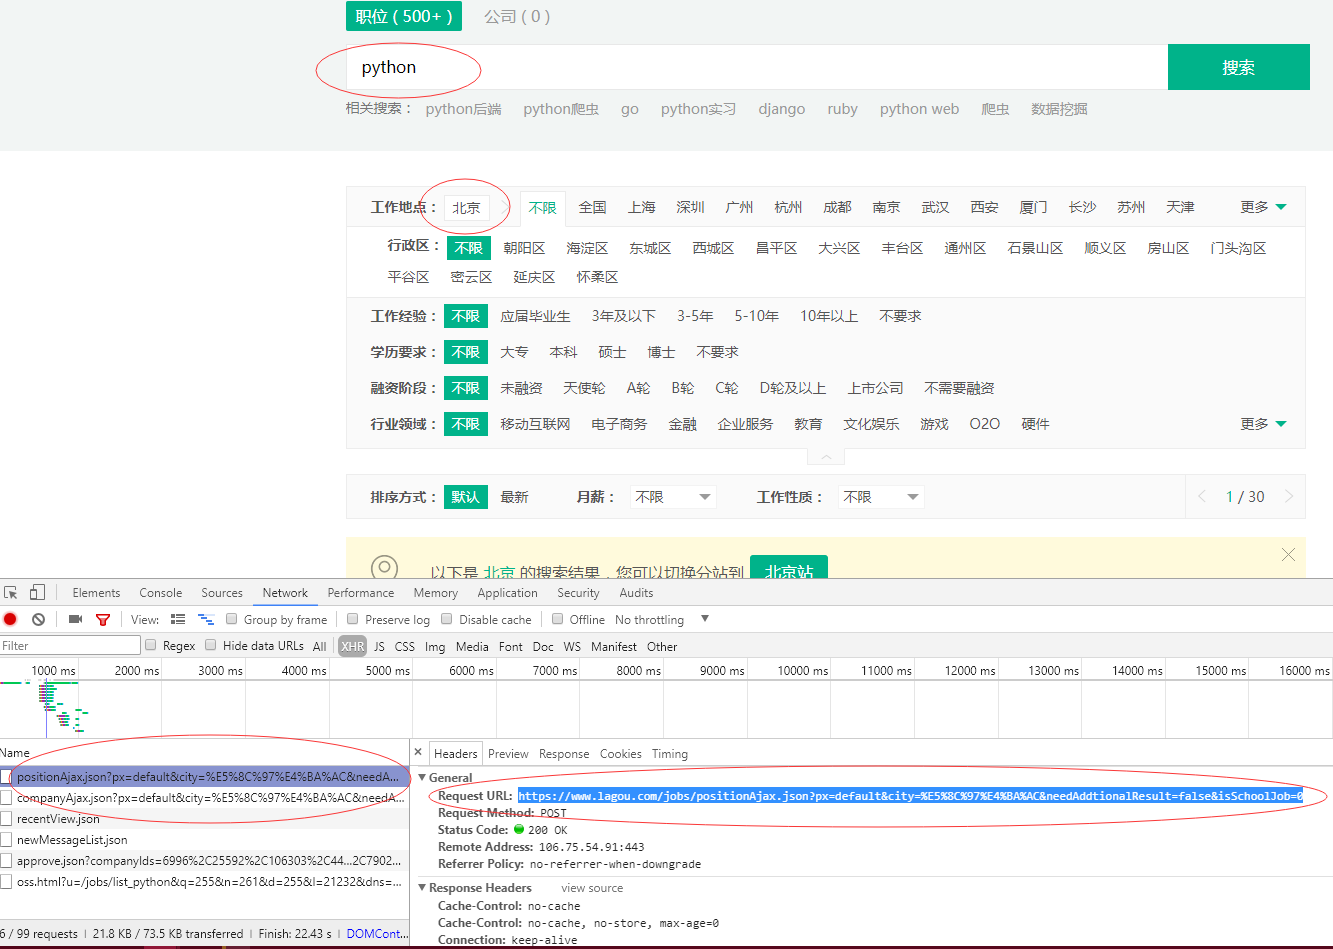The width and height of the screenshot is (1333, 949).
Task: Open the No throttling dropdown
Action: (x=661, y=619)
